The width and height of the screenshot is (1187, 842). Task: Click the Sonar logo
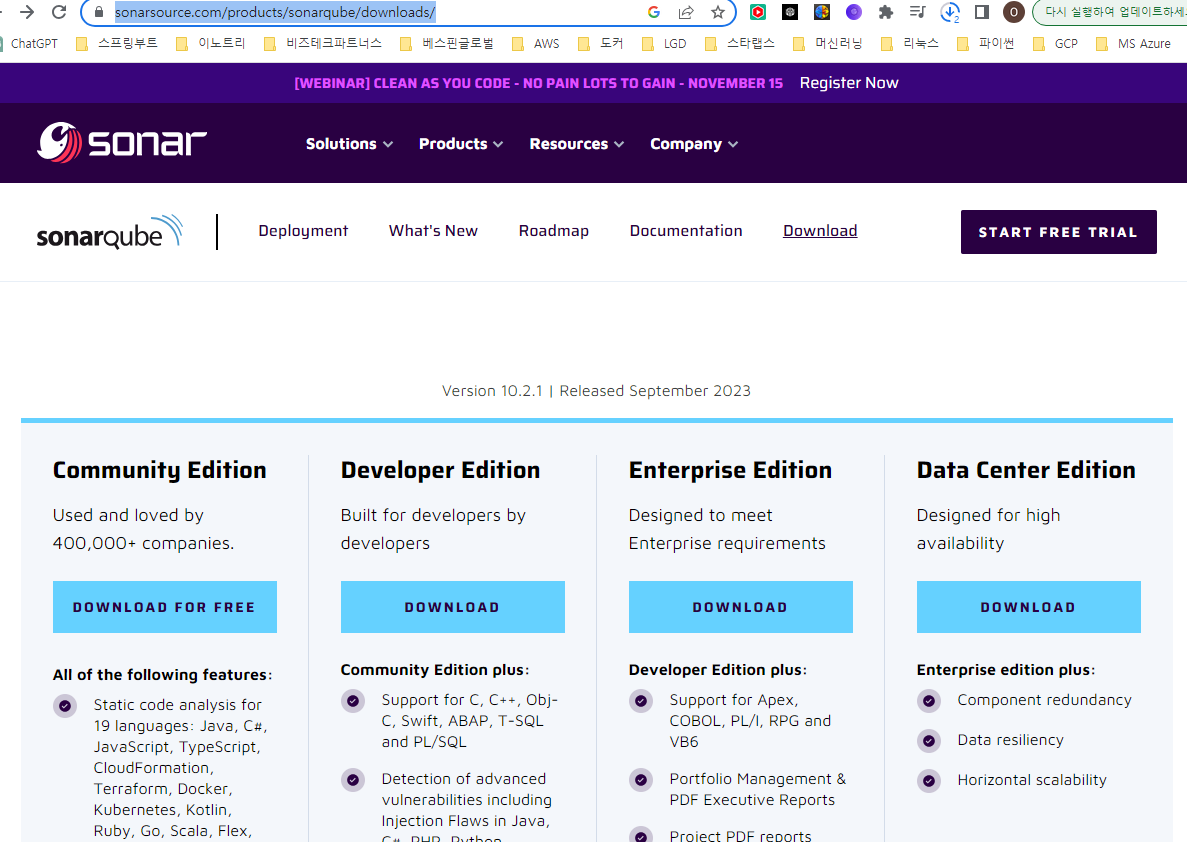(122, 142)
